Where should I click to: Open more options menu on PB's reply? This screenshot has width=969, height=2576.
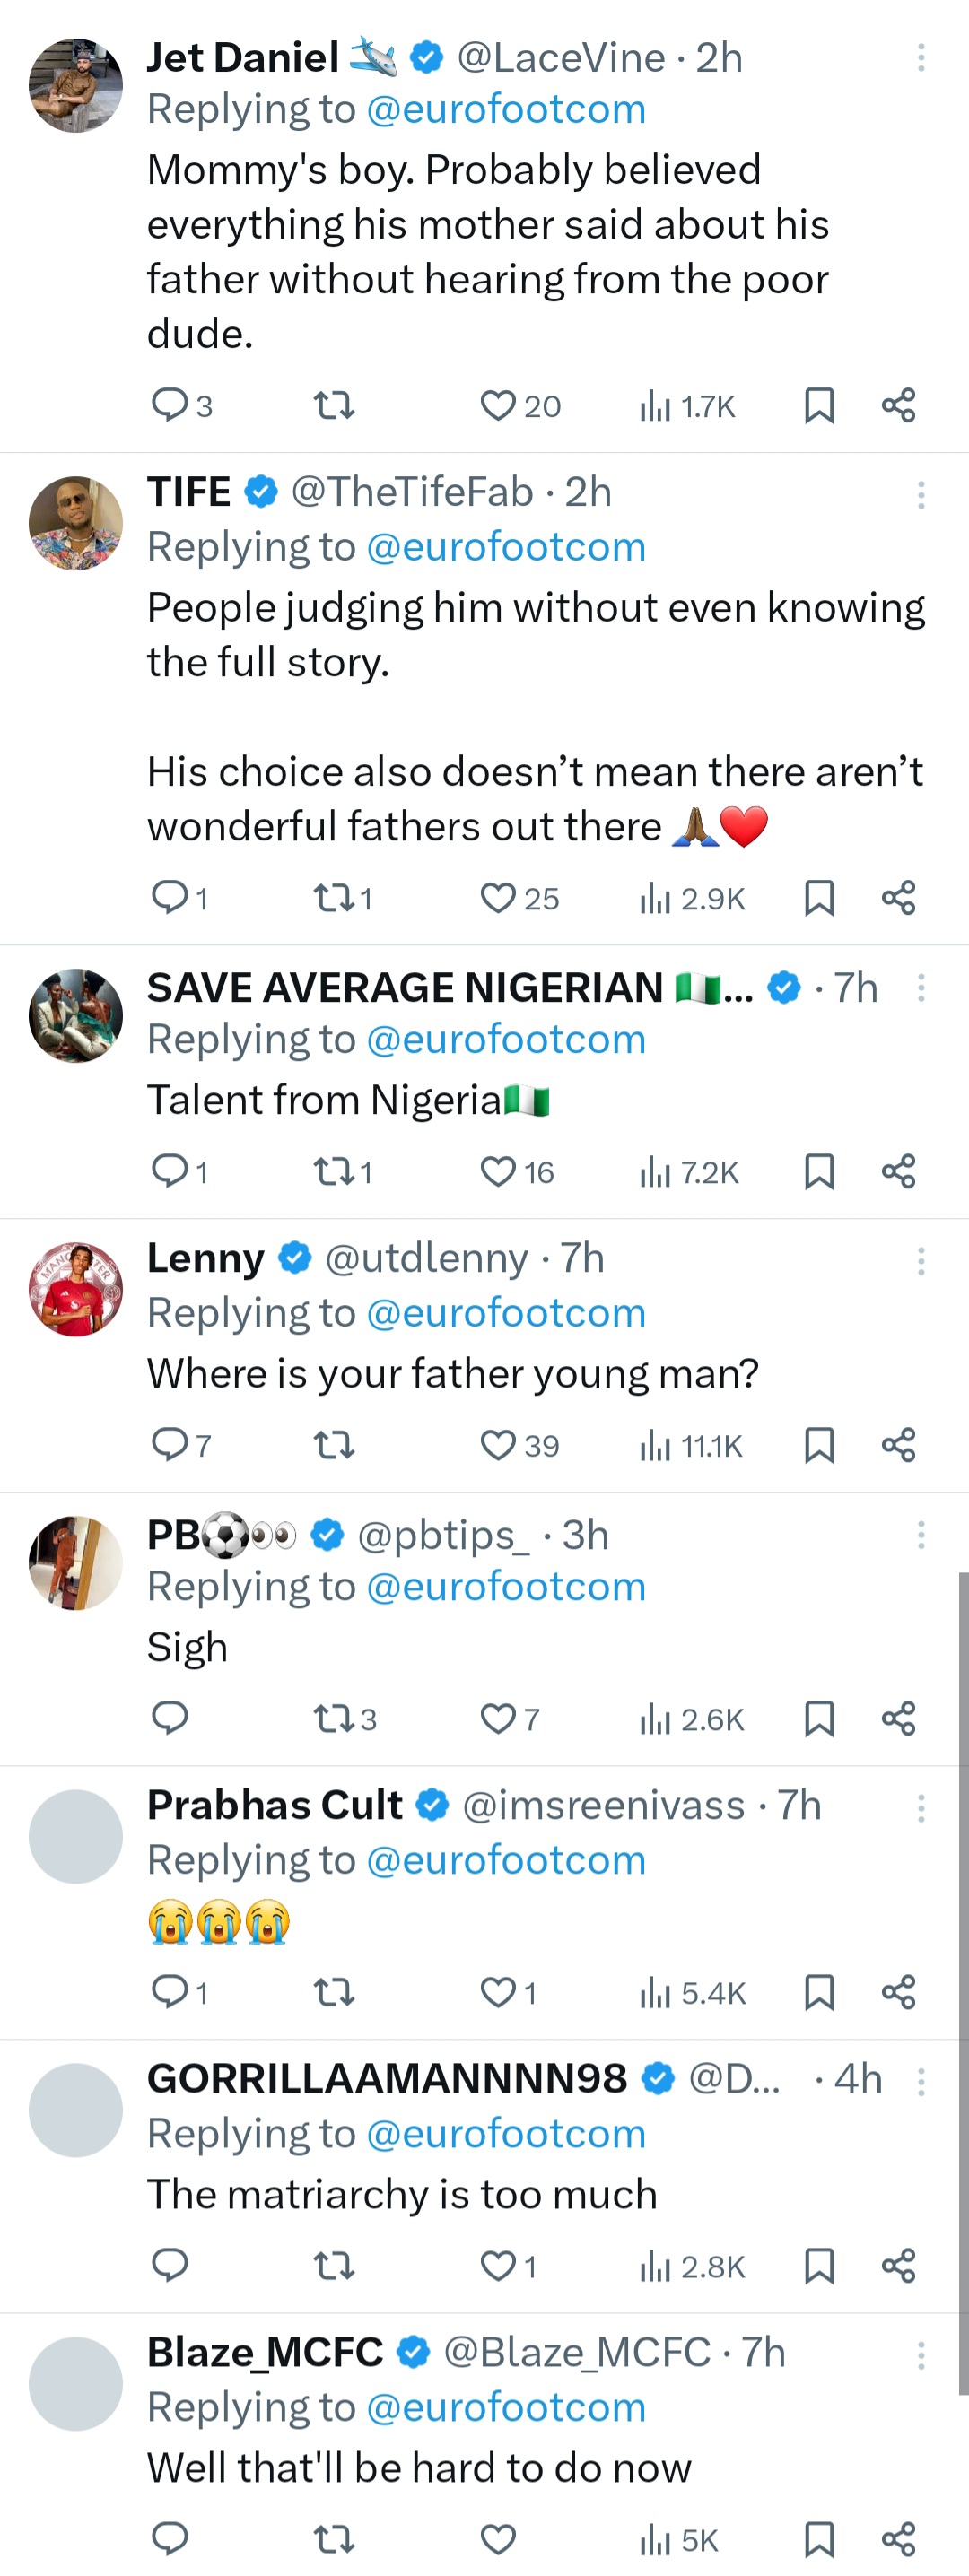[x=920, y=1535]
